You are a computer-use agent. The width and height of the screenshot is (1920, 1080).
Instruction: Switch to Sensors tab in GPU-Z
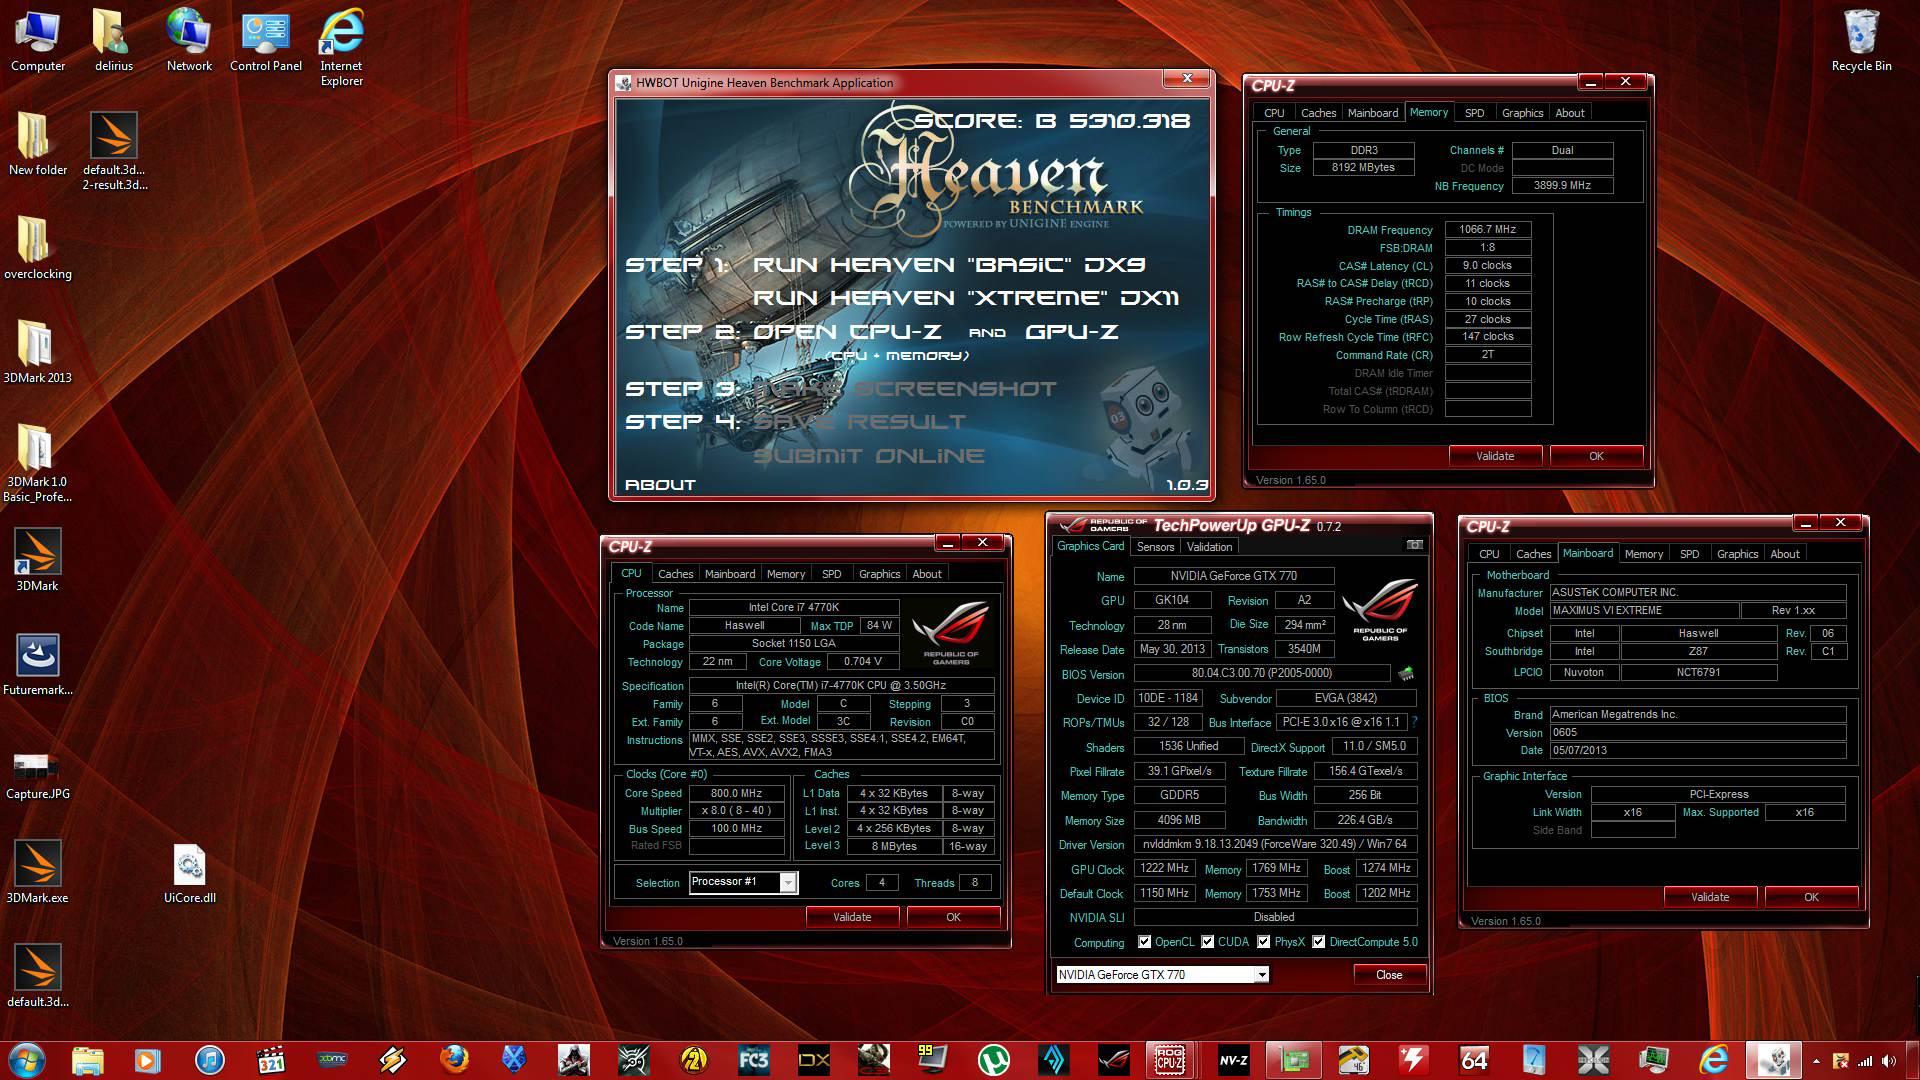1155,547
